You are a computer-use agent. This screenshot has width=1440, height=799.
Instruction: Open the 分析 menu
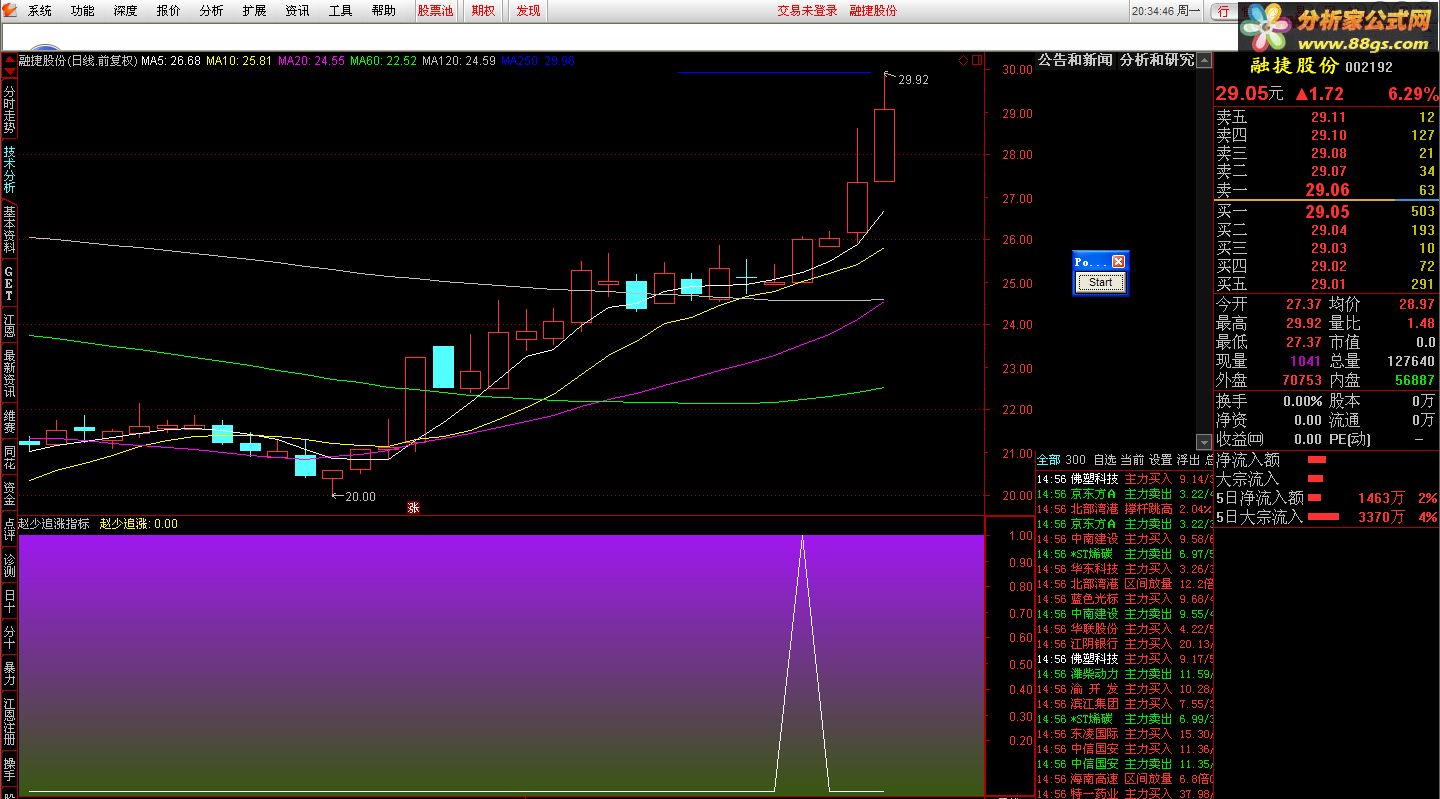212,11
